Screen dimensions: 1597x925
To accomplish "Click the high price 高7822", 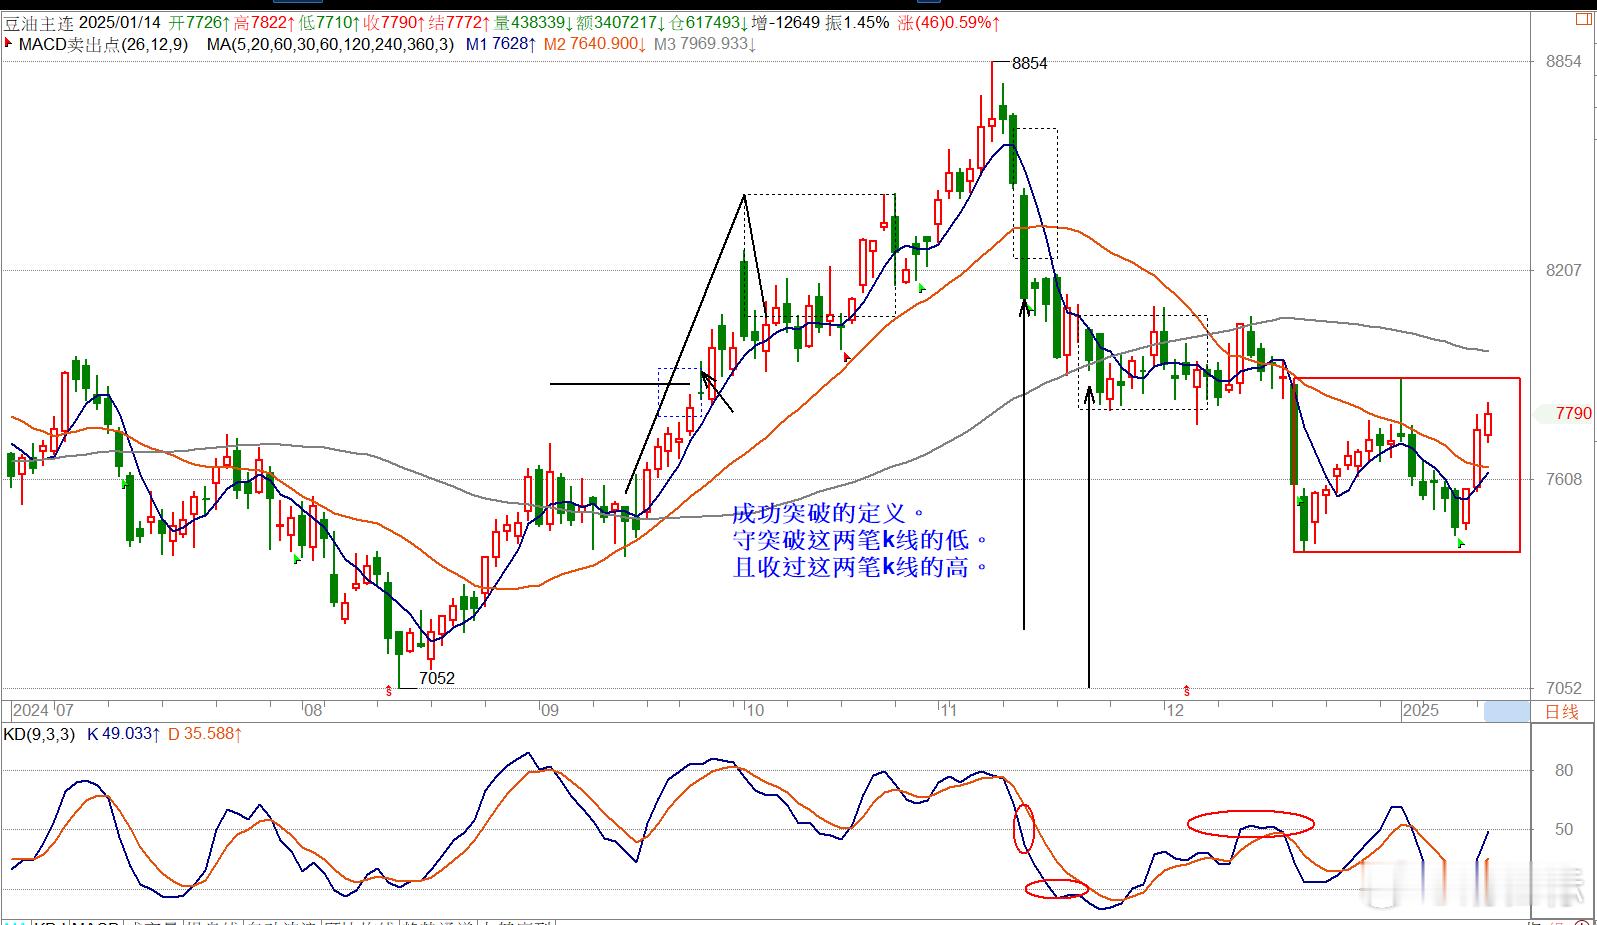I will [x=265, y=22].
